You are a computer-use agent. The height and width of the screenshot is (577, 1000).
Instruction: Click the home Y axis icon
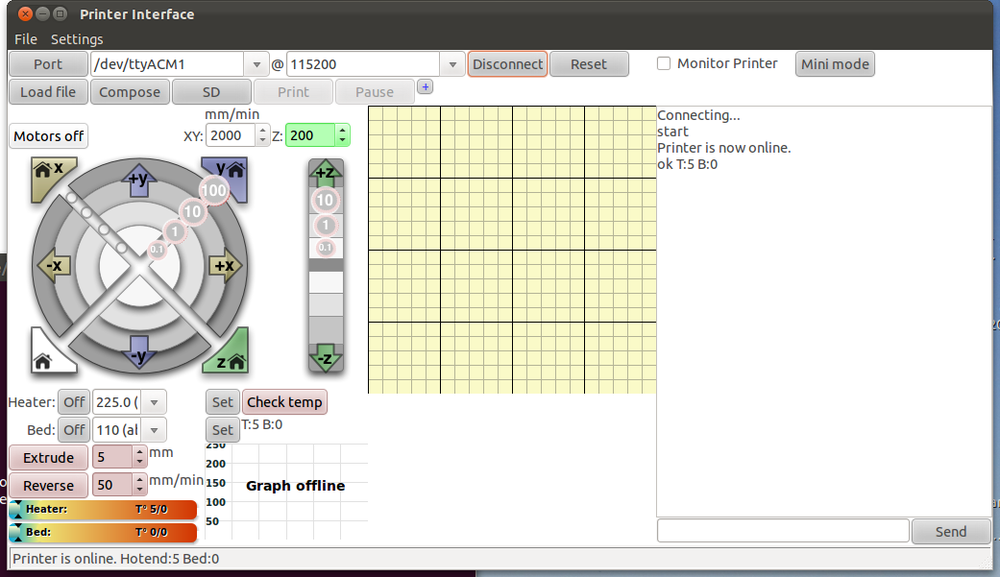230,172
